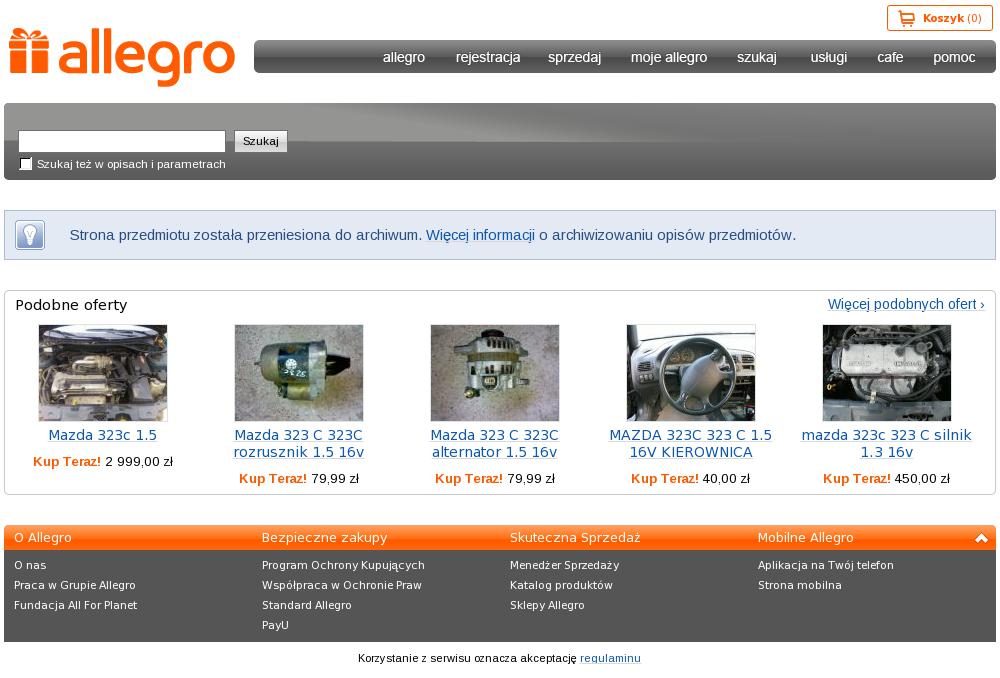Image resolution: width=1000 pixels, height=678 pixels.
Task: Open the rejestracja menu item
Action: coord(488,57)
